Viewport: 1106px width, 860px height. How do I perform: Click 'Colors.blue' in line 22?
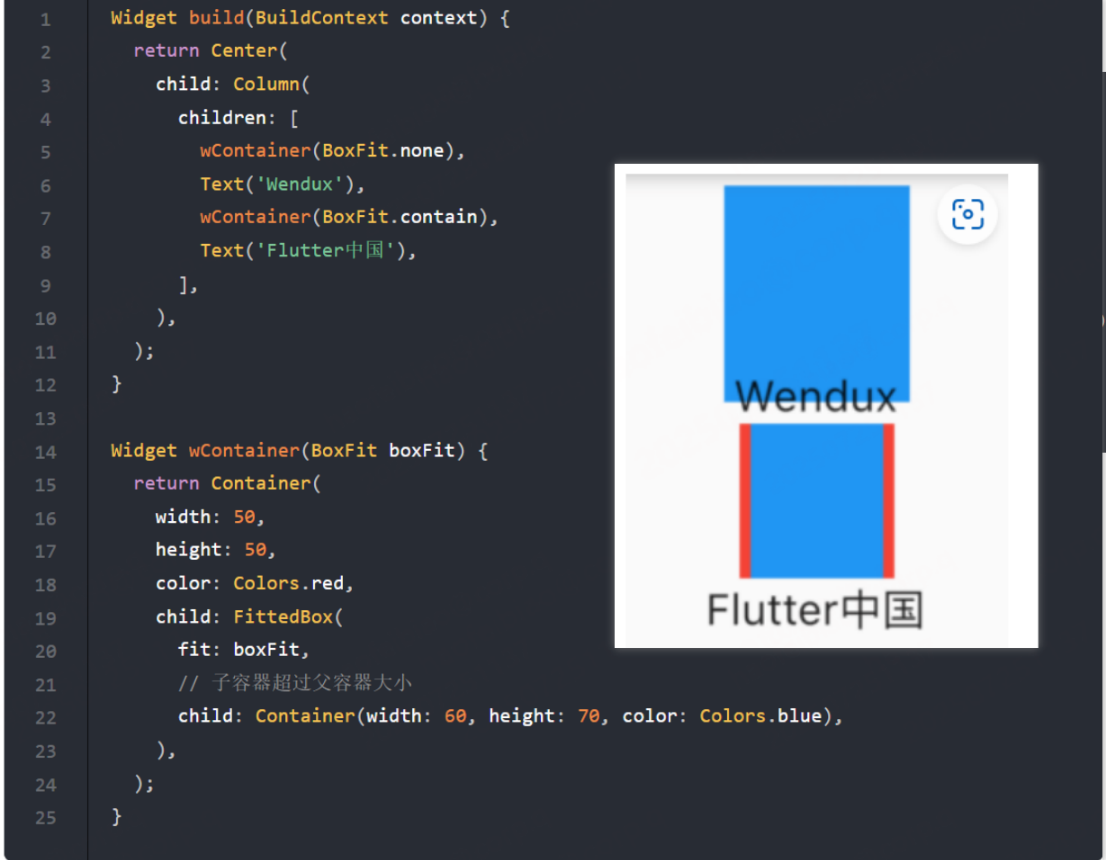(761, 716)
